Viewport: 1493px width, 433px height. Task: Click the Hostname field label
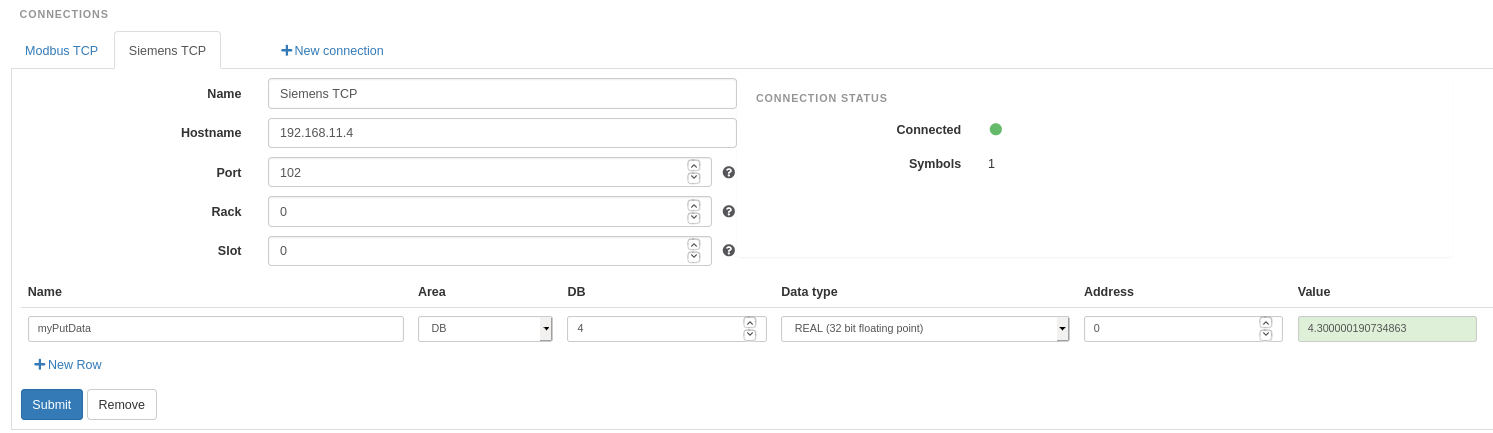(x=211, y=133)
